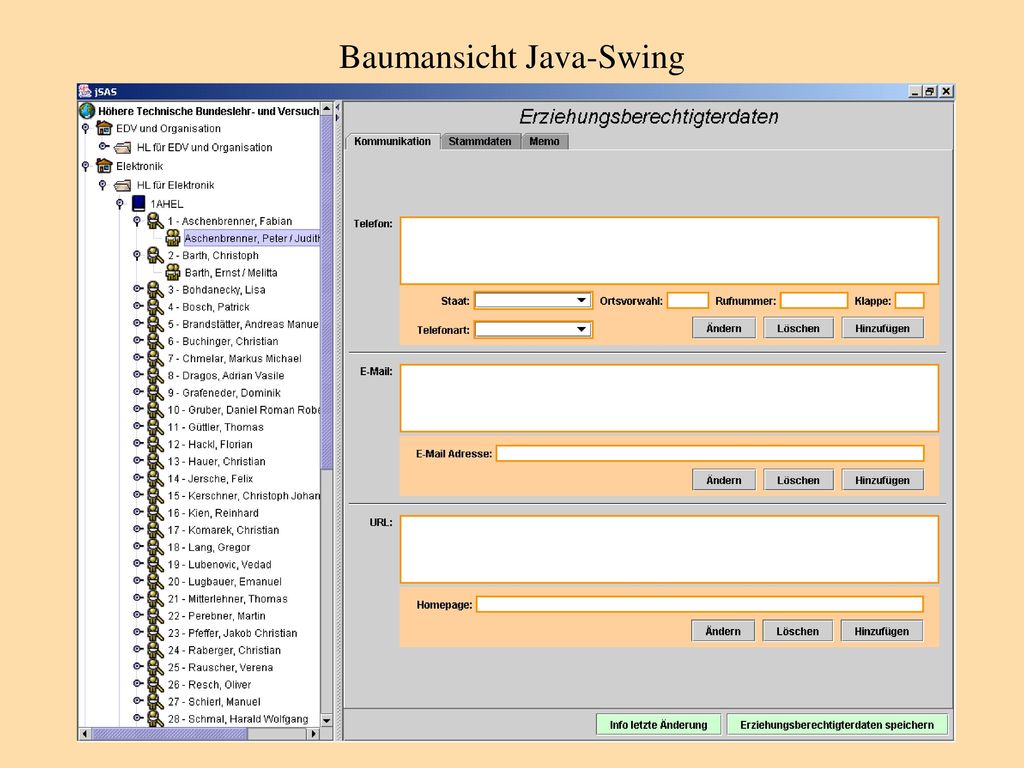The width and height of the screenshot is (1024, 768).
Task: Click the tree scroll-up arrow
Action: click(327, 108)
